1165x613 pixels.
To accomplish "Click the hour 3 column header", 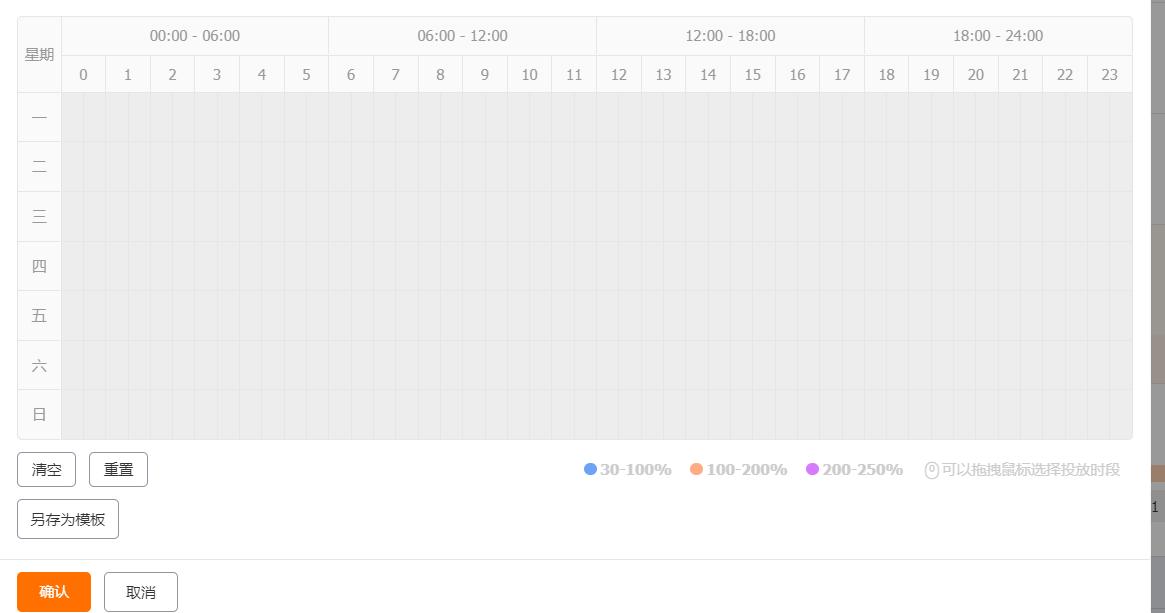I will tap(217, 74).
